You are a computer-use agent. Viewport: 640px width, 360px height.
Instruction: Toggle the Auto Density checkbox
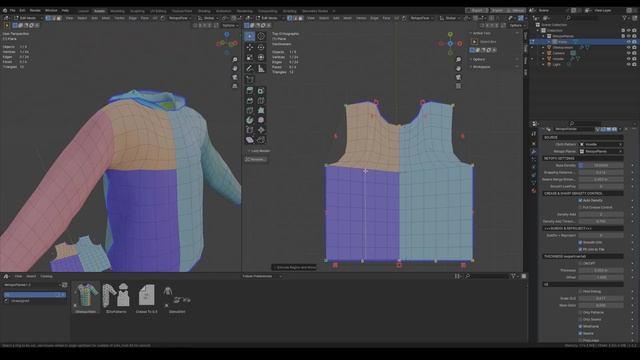580,200
